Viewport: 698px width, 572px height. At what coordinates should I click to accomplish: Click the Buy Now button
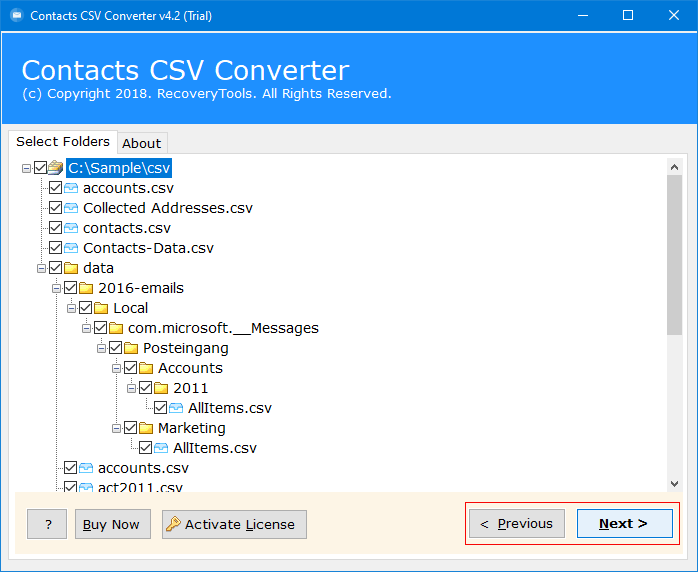(113, 524)
